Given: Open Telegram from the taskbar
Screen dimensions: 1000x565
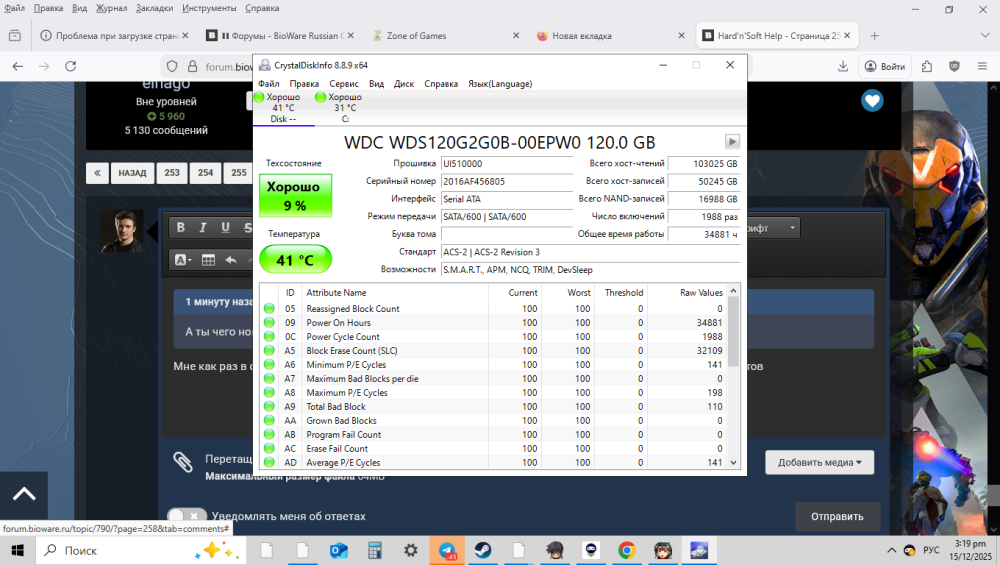Looking at the screenshot, I should click(x=447, y=550).
